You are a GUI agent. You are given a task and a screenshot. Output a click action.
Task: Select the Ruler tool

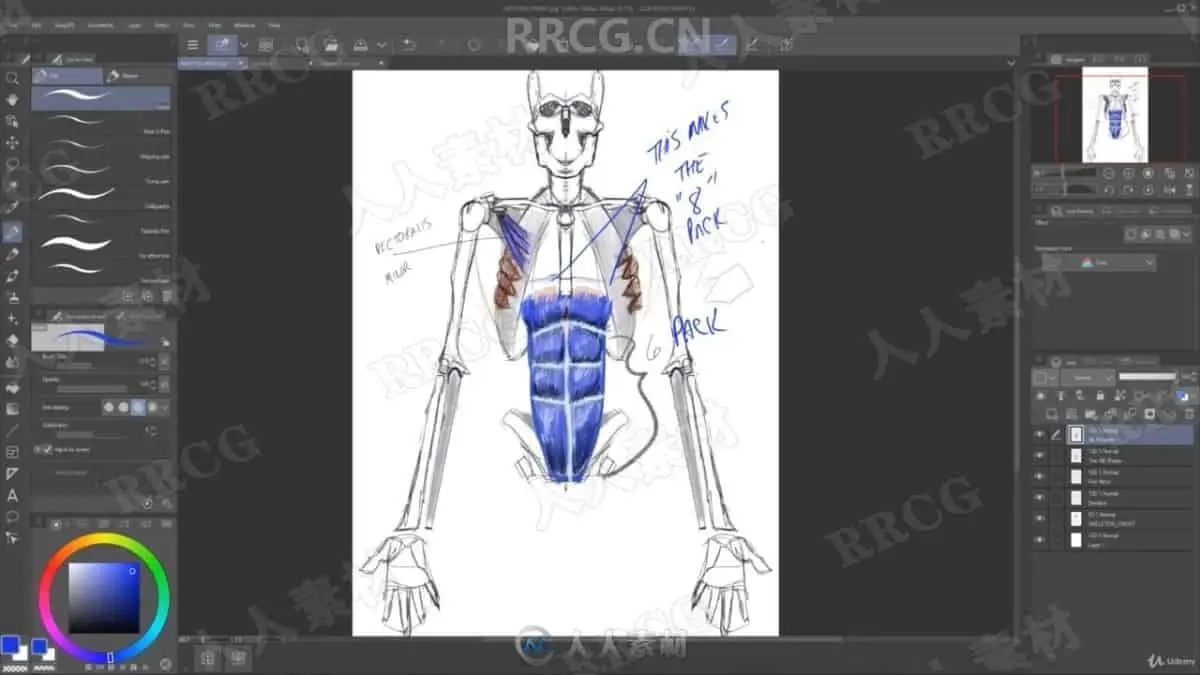(12, 473)
